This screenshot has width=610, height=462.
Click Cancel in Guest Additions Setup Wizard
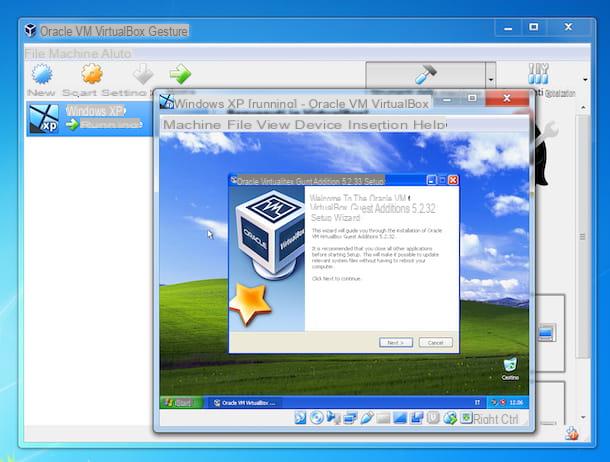click(436, 343)
